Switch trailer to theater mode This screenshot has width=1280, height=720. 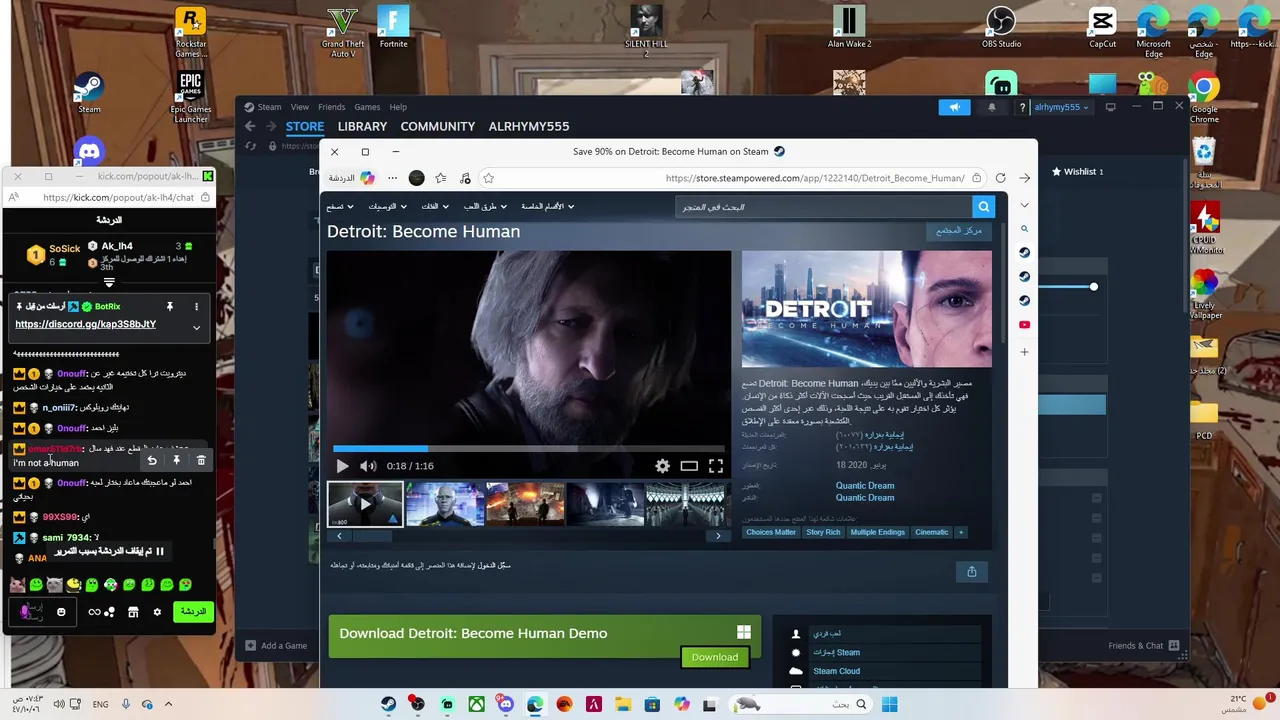(x=689, y=466)
